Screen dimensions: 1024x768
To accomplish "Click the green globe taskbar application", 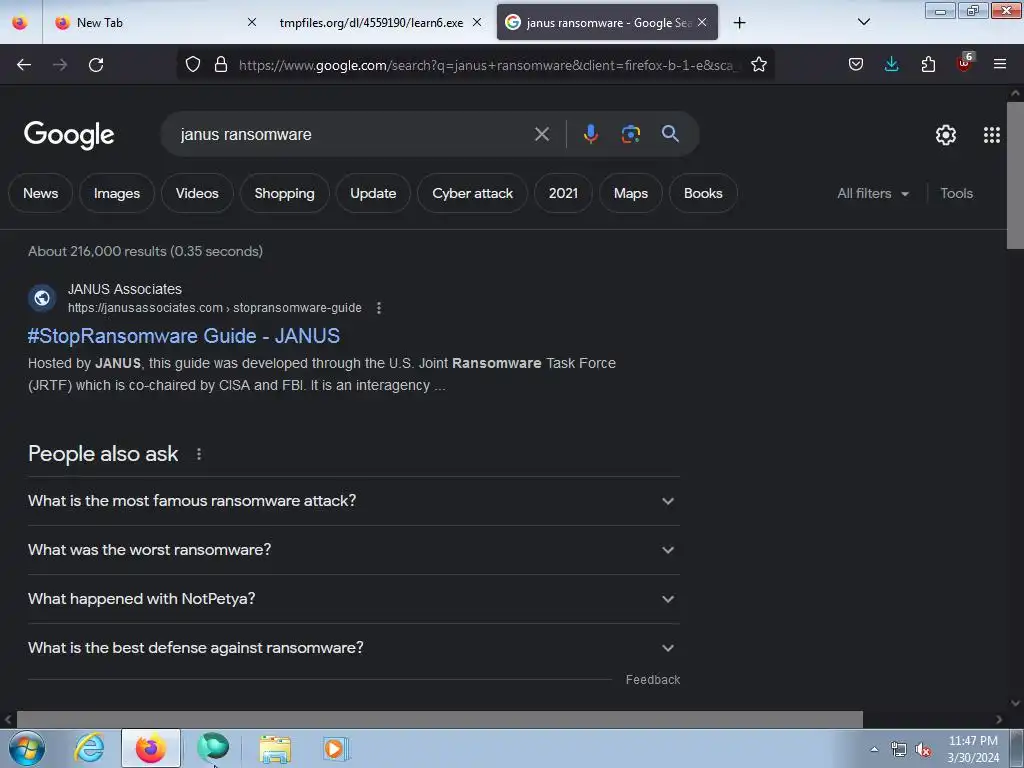I will (213, 747).
